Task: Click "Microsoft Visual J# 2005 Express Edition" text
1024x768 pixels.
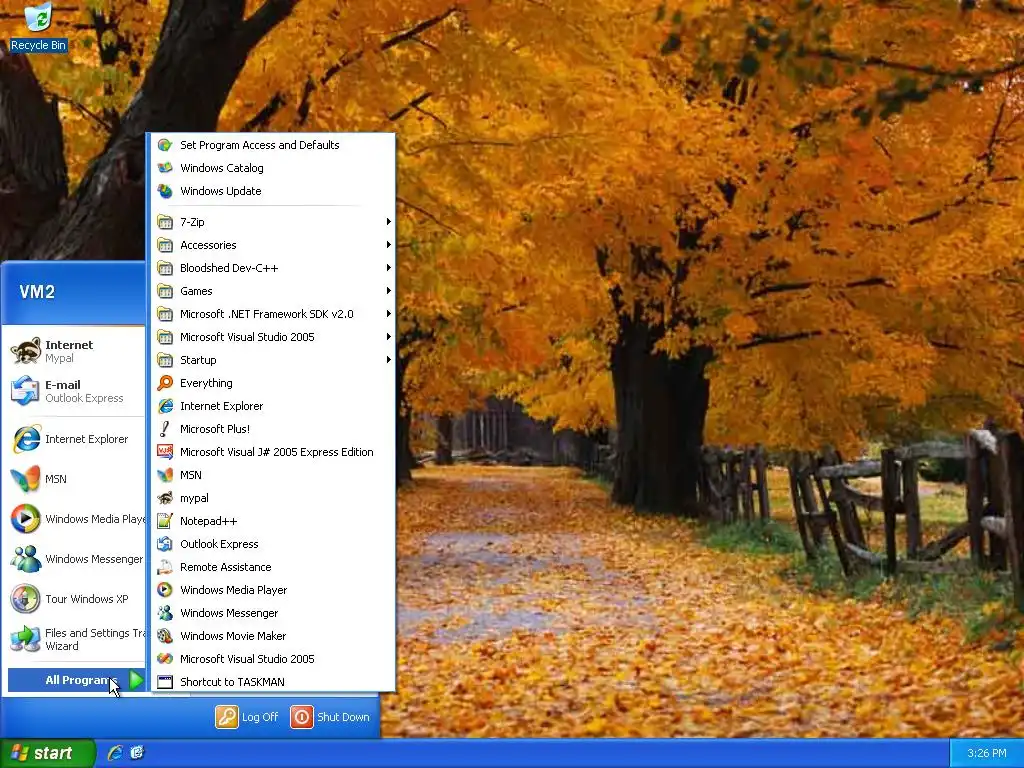Action: pyautogui.click(x=277, y=452)
